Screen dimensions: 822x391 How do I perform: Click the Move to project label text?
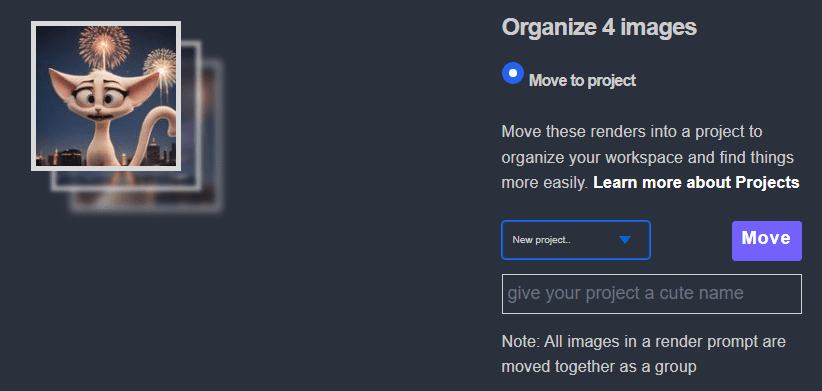582,81
